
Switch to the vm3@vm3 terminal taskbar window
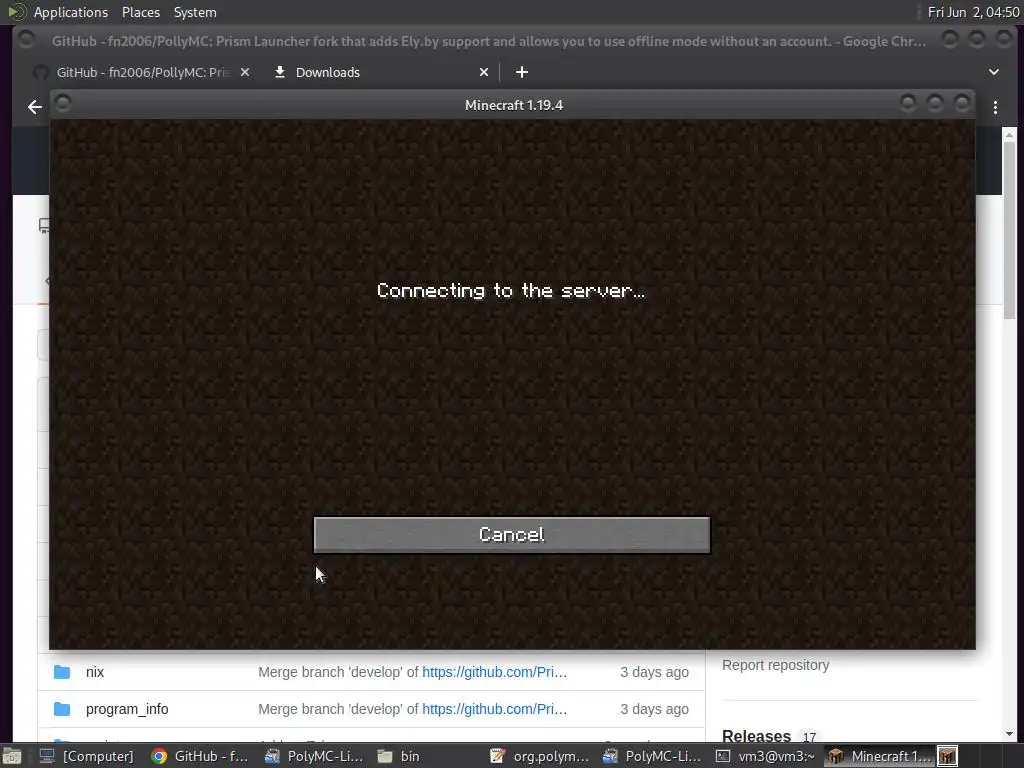(x=765, y=756)
